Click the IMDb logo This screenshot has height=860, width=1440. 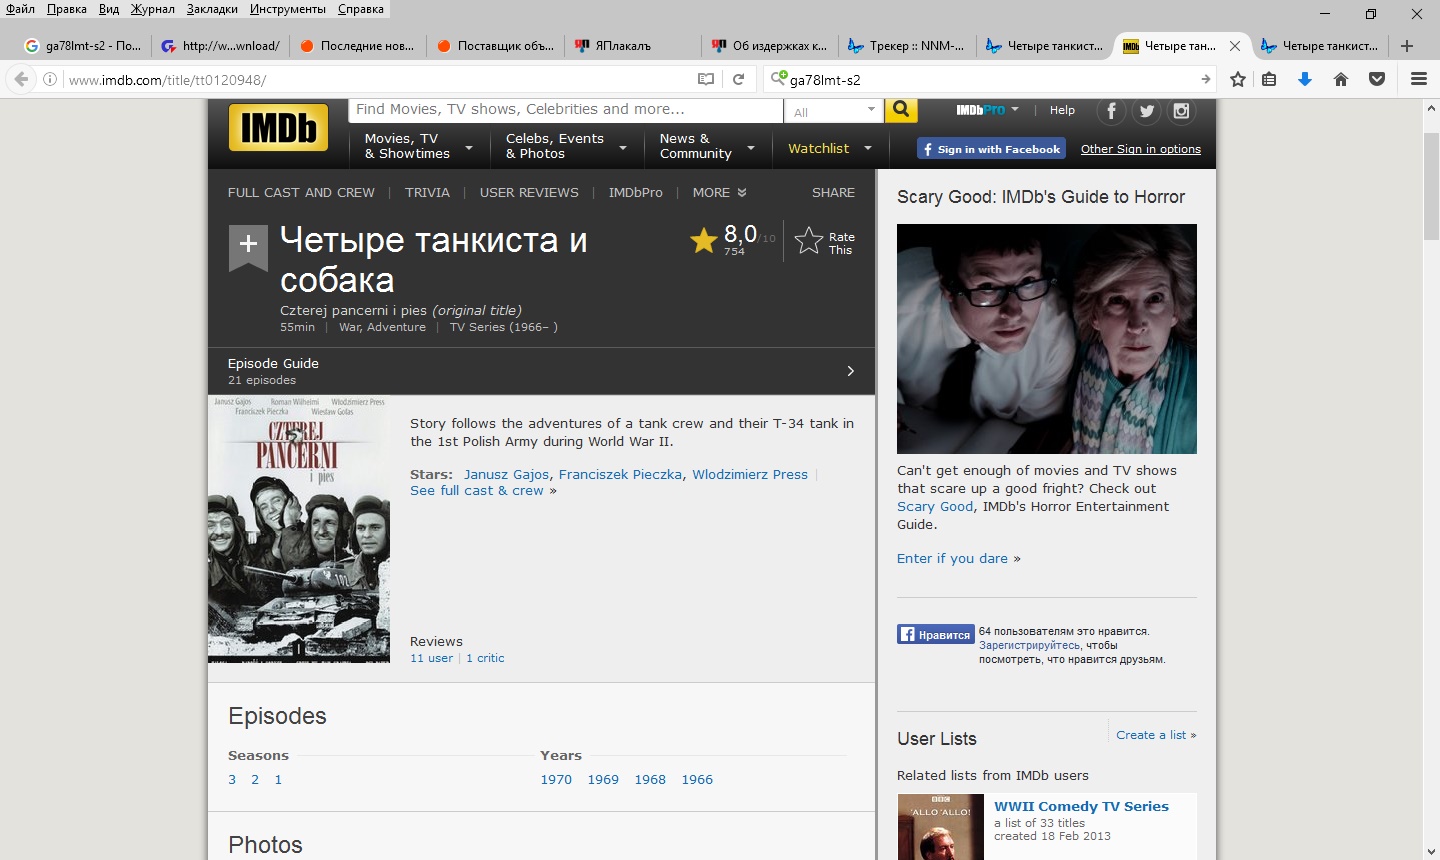tap(278, 128)
